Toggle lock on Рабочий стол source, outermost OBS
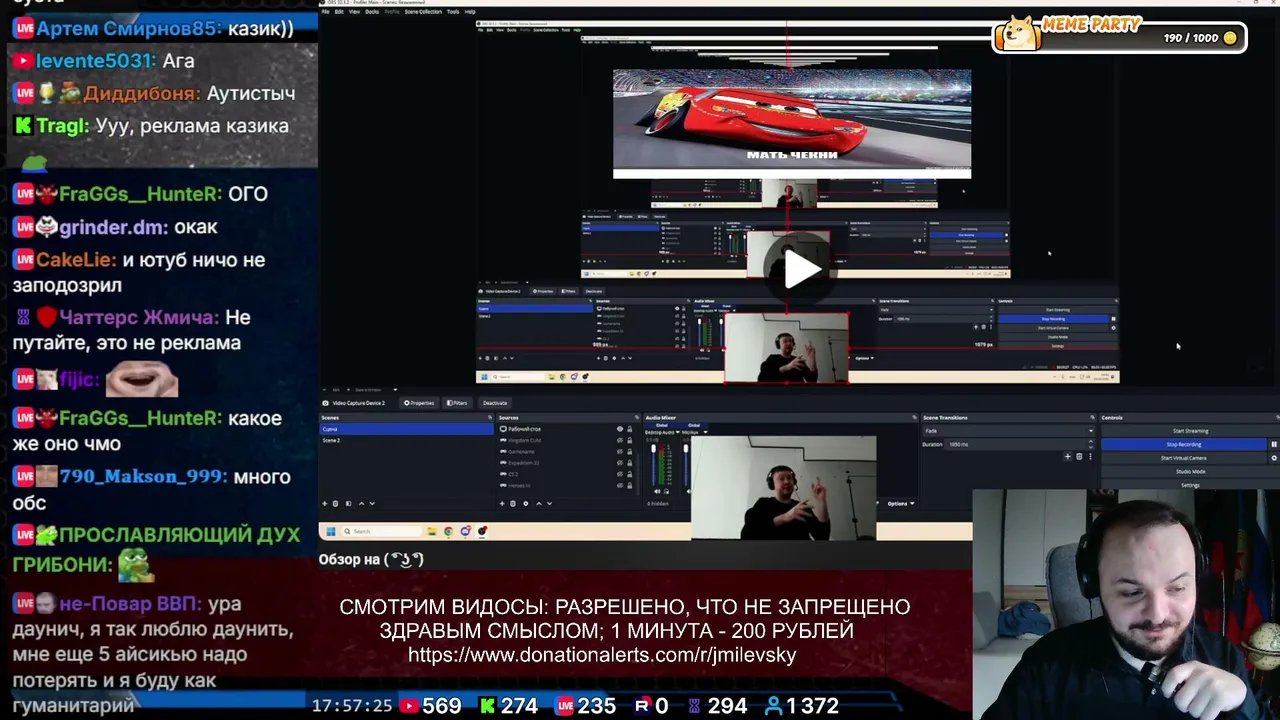The width and height of the screenshot is (1280, 720). click(629, 429)
